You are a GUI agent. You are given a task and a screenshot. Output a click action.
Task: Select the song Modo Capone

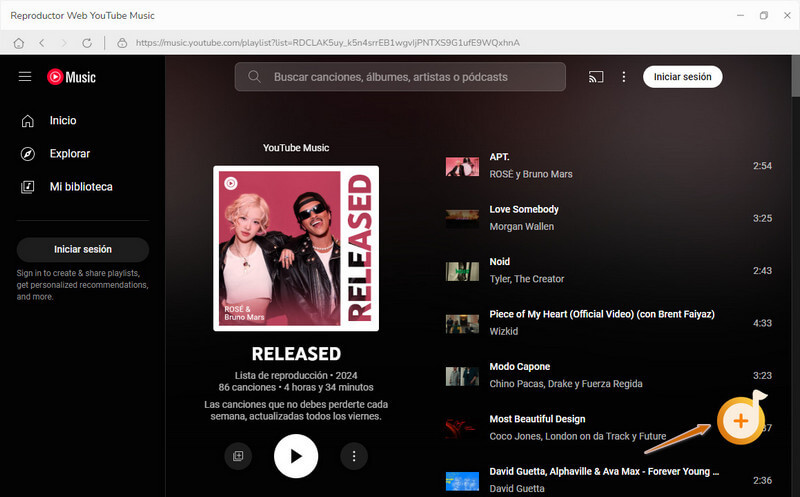click(x=519, y=367)
